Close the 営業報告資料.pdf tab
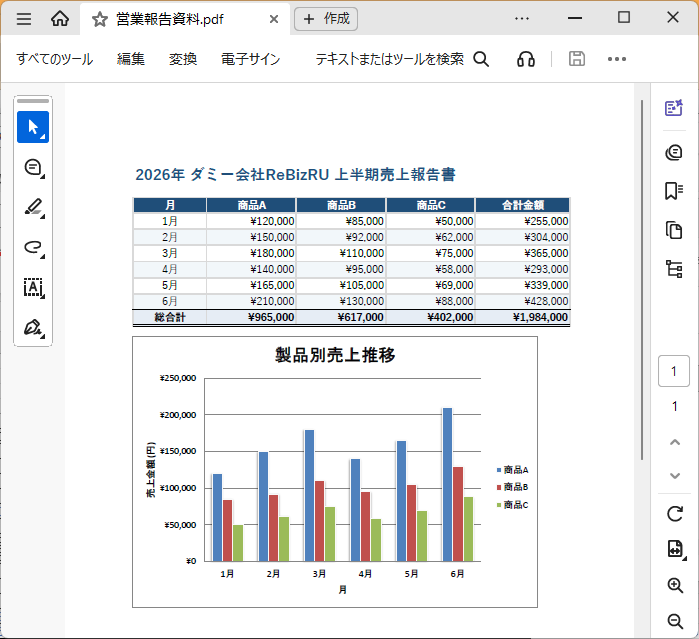This screenshot has height=639, width=699. (x=274, y=19)
